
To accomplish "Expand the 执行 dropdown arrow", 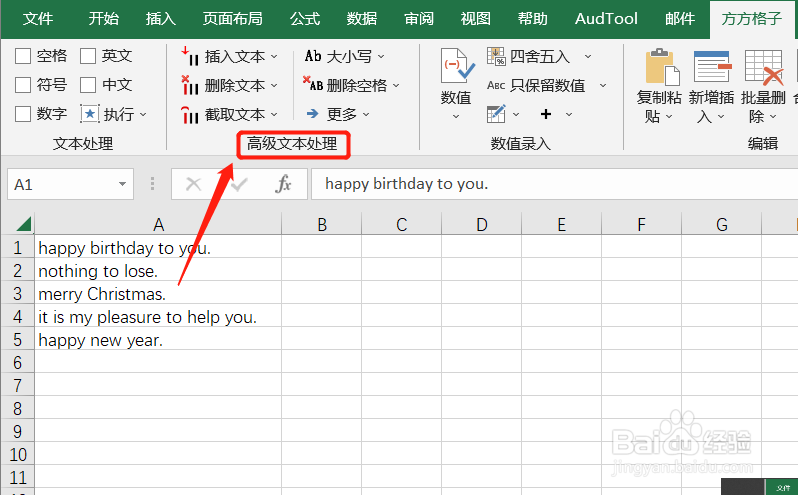I will point(143,114).
